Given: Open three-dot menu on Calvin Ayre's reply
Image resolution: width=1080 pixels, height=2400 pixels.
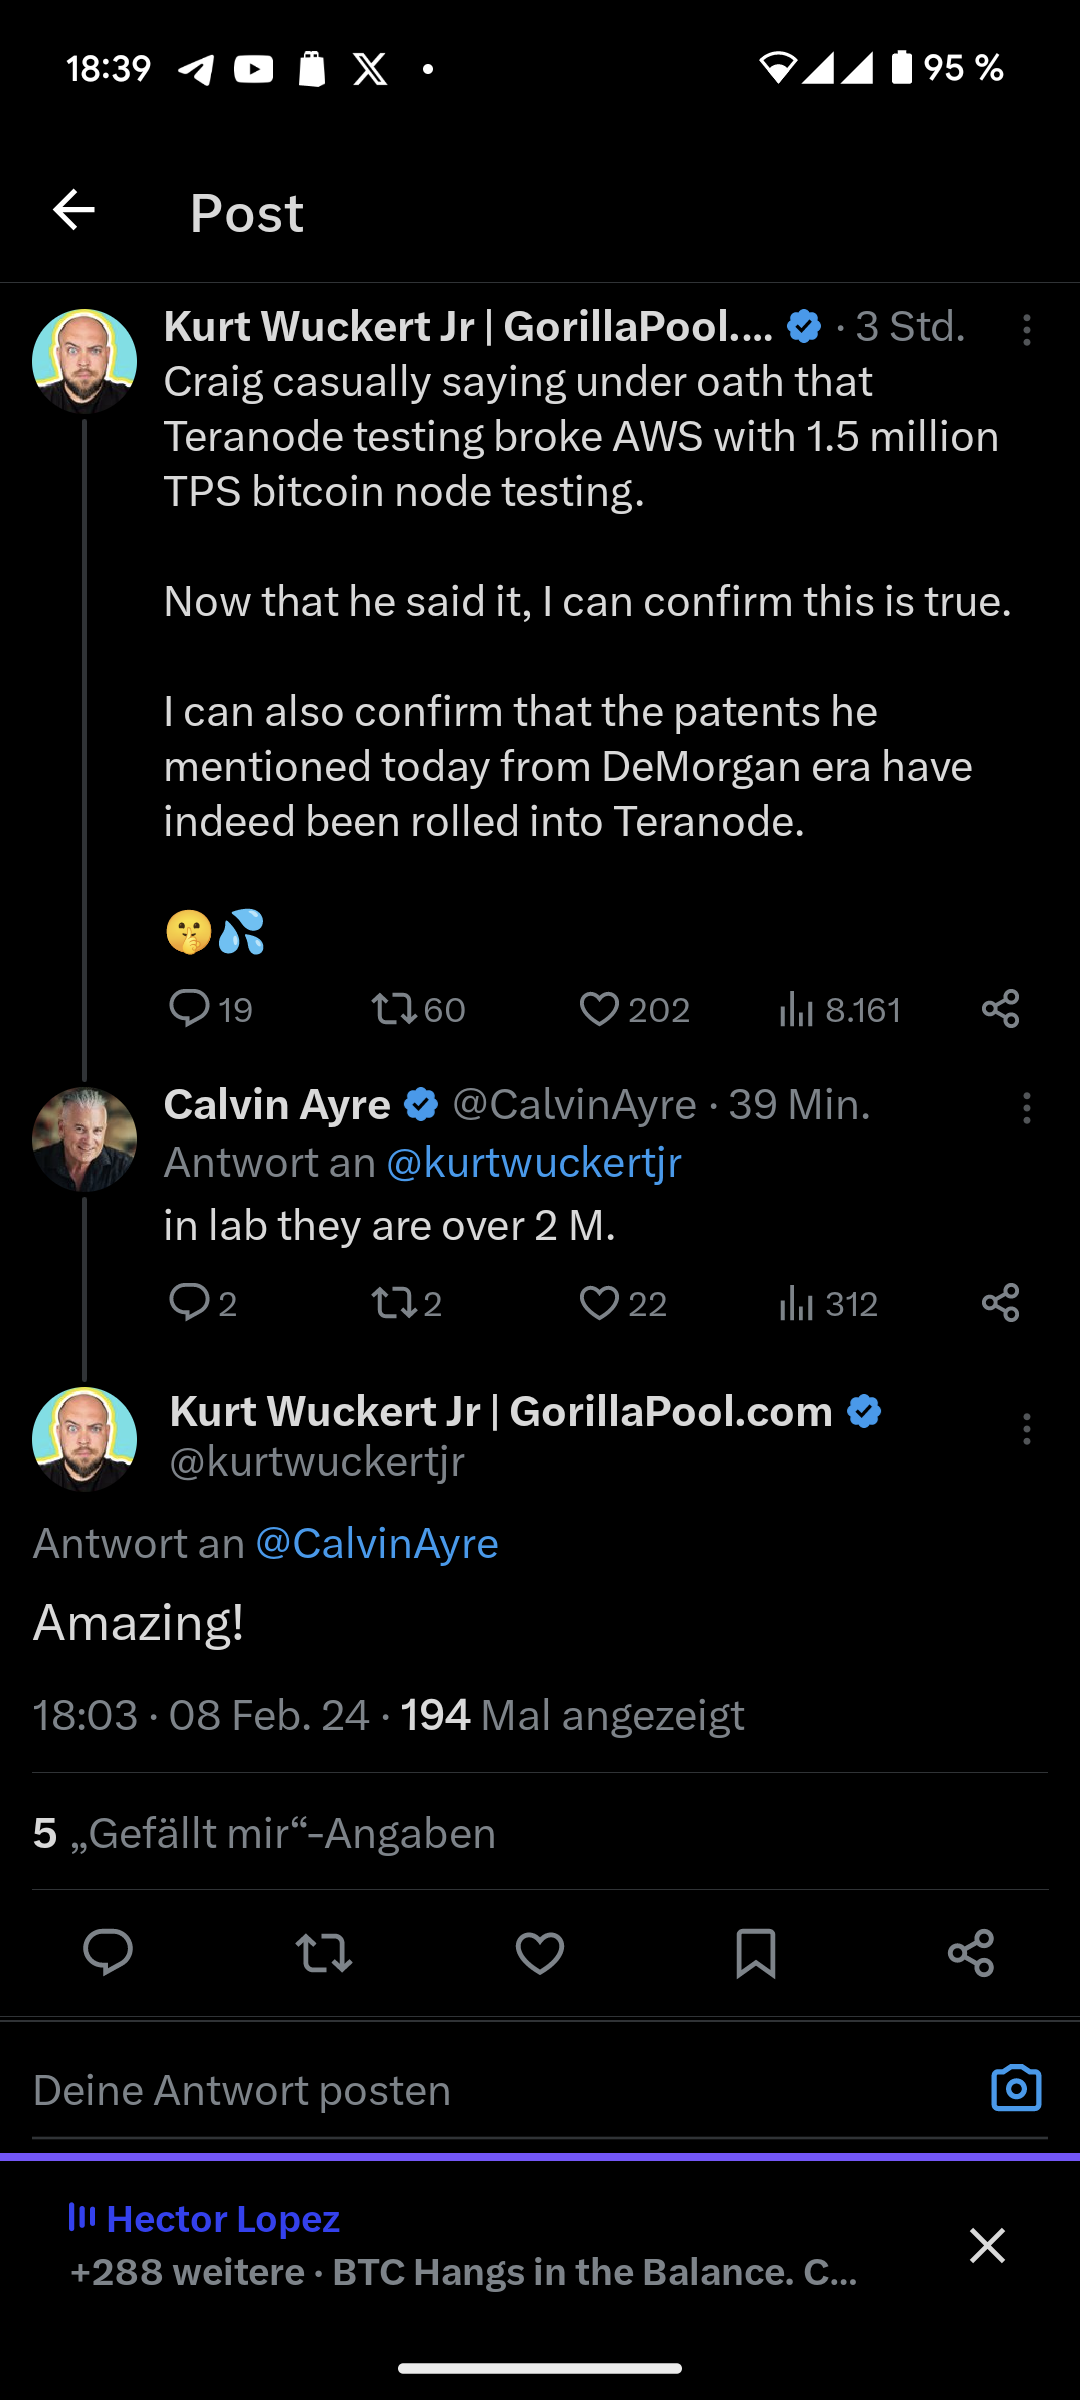Looking at the screenshot, I should point(1026,1108).
